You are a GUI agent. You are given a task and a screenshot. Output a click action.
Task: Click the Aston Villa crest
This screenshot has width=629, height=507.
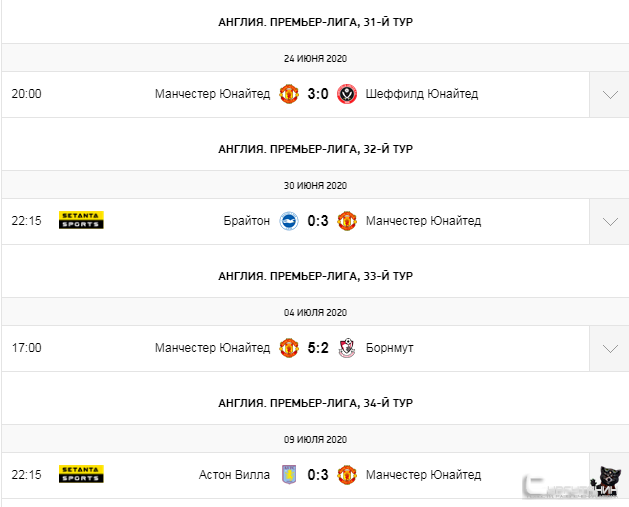(289, 475)
